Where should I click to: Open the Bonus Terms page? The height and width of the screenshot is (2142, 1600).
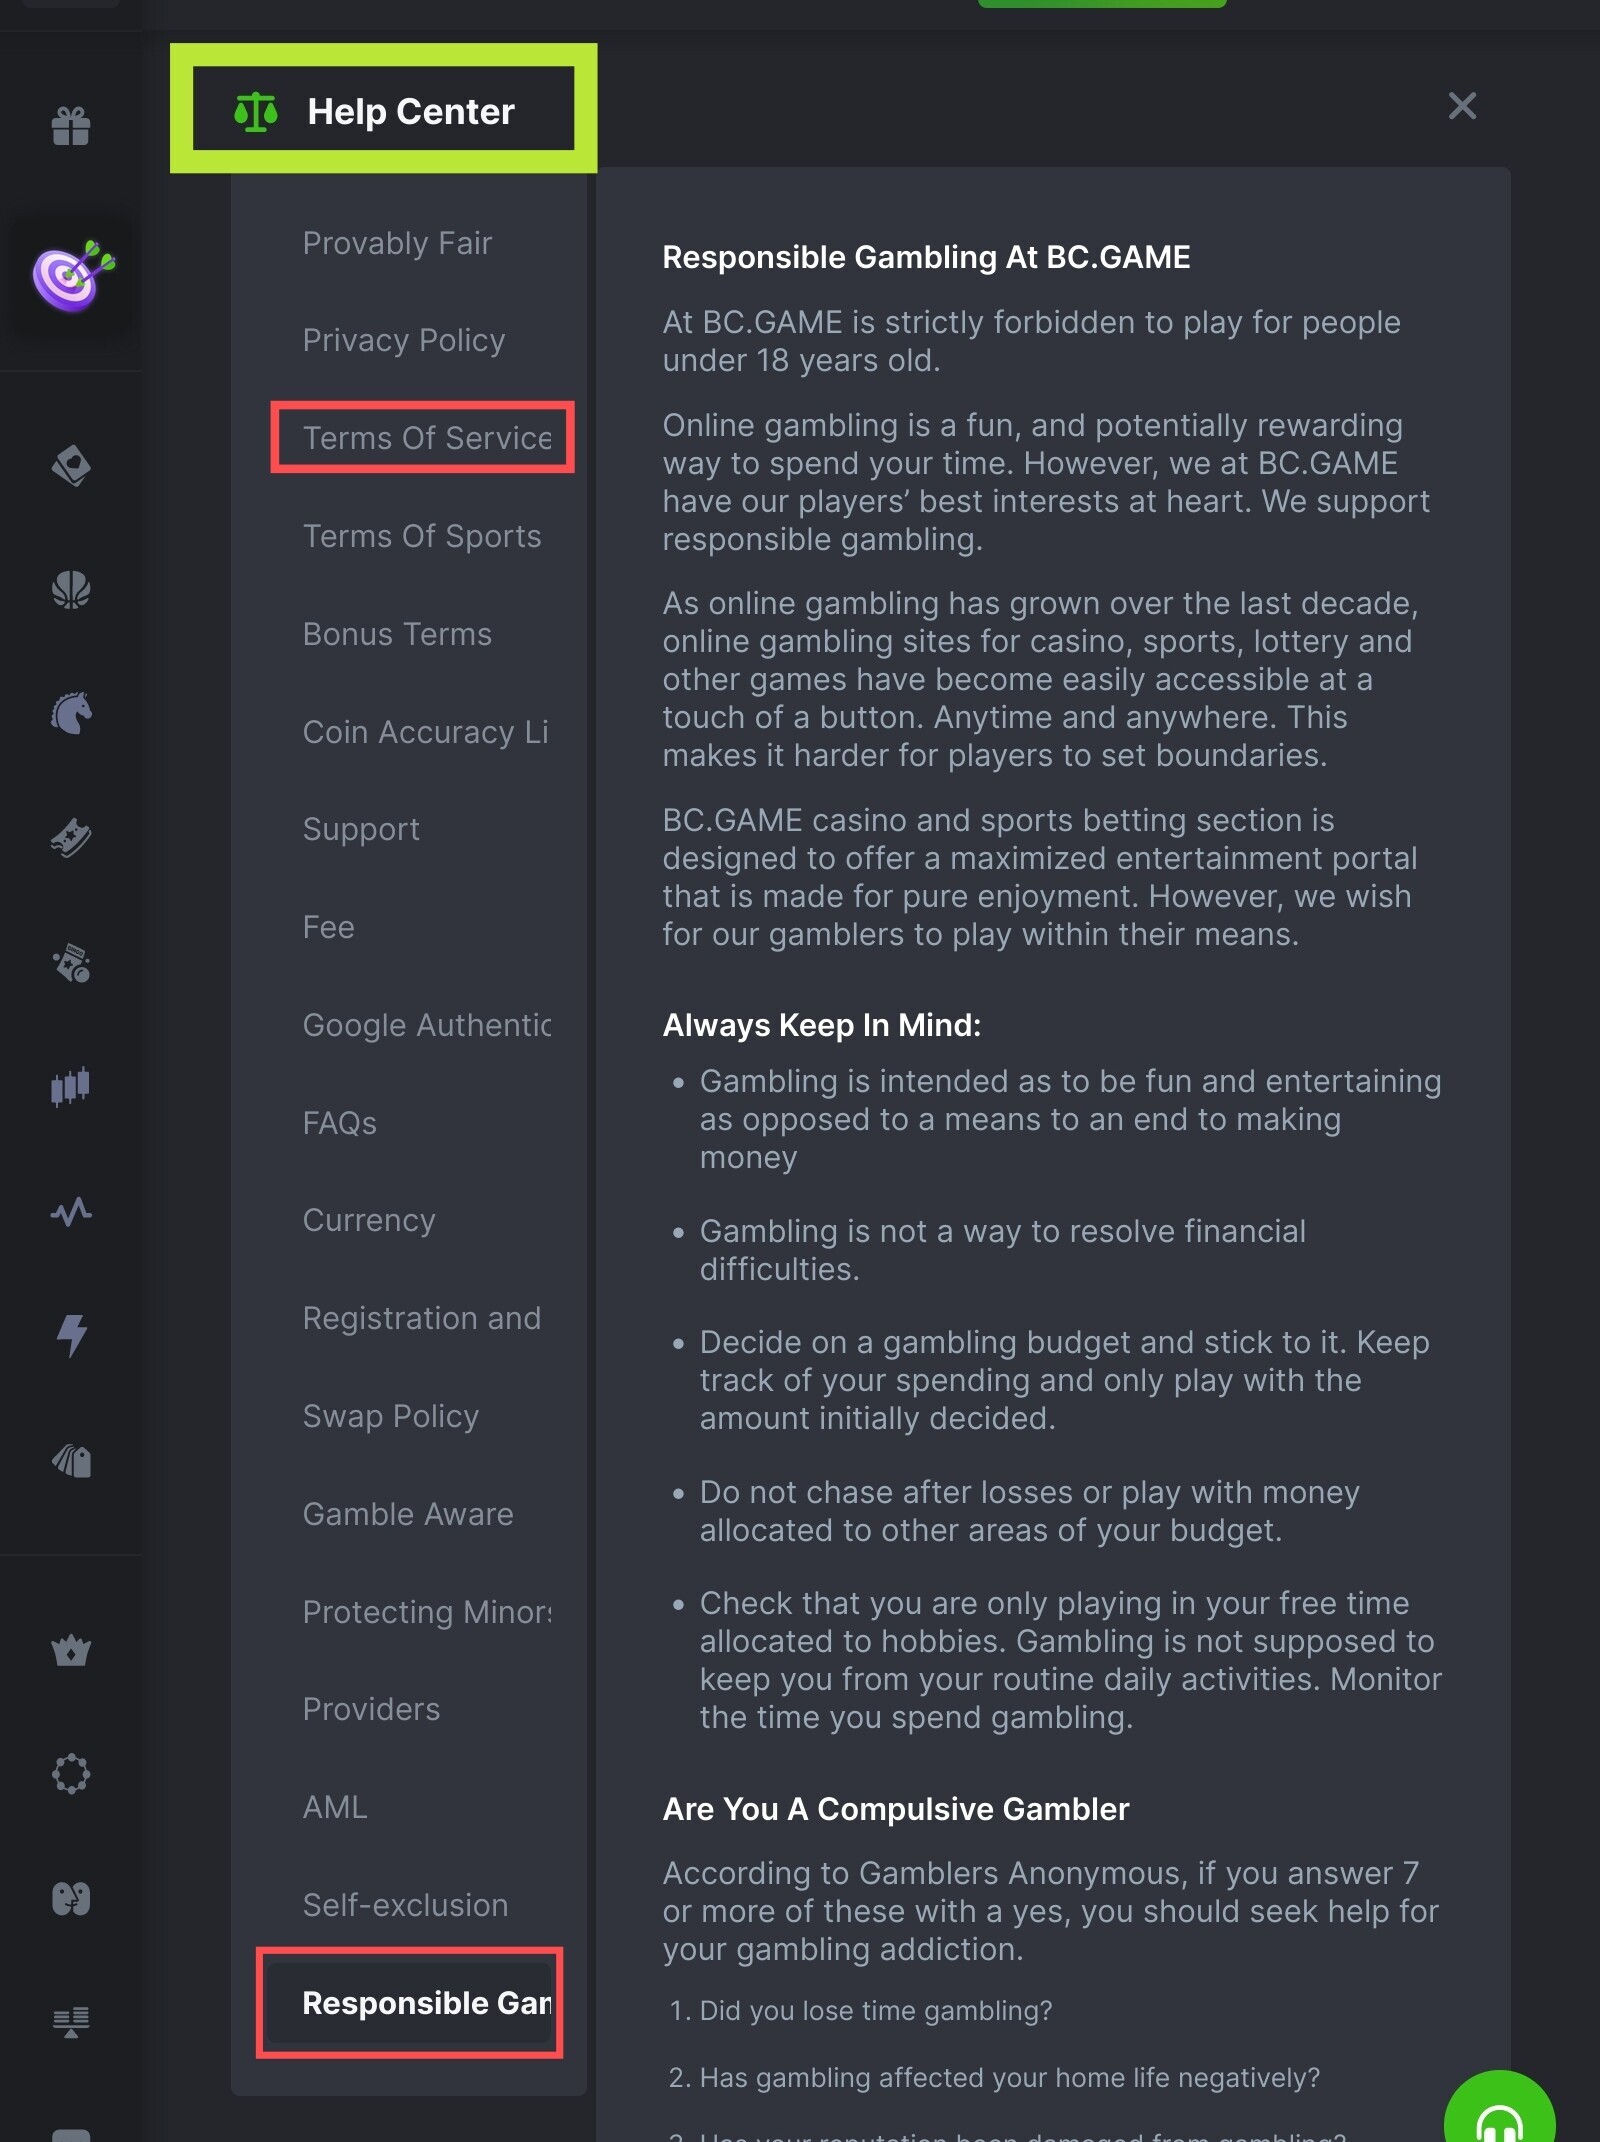click(x=397, y=634)
